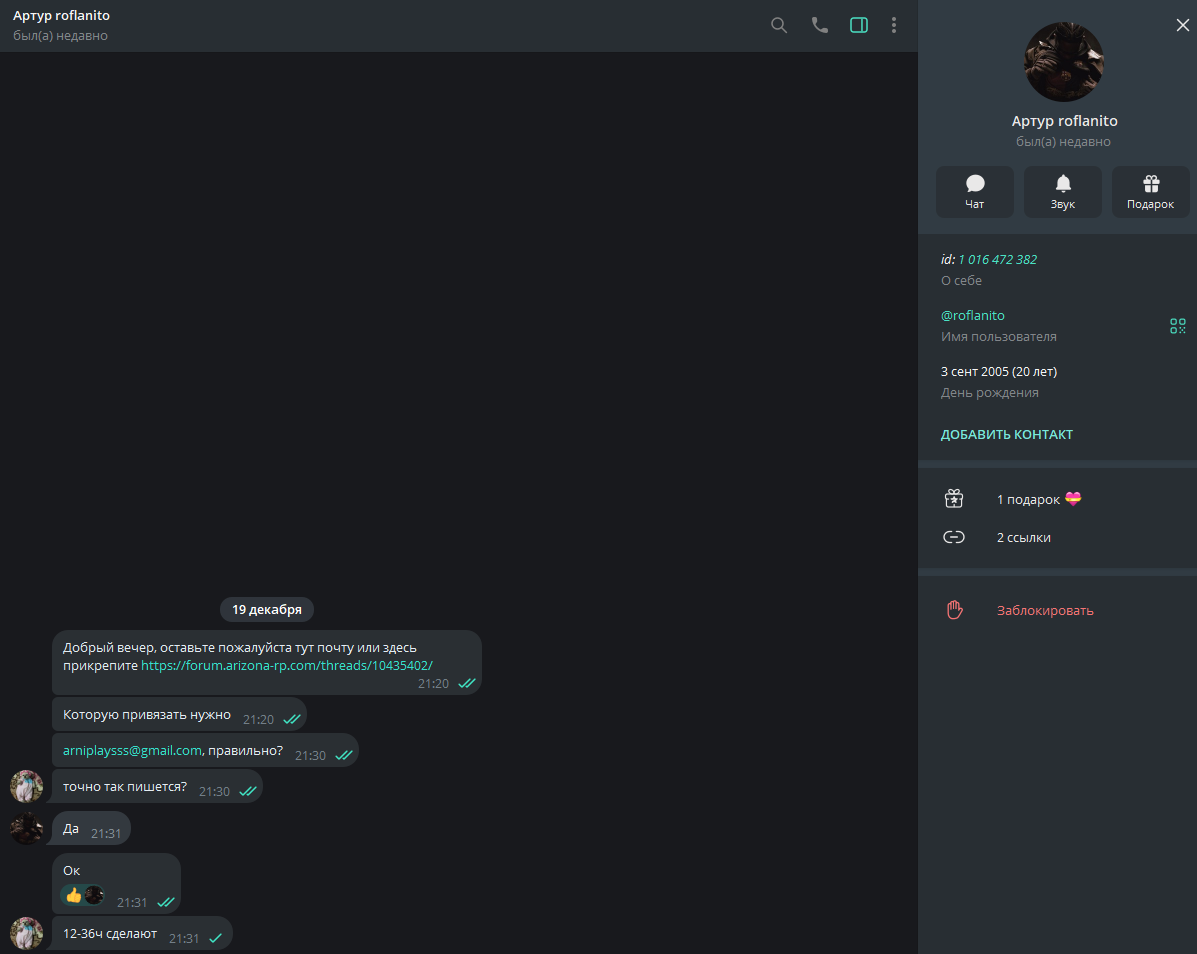Image resolution: width=1197 pixels, height=954 pixels.
Task: Send a gift via the Подарок button
Action: [x=1150, y=192]
